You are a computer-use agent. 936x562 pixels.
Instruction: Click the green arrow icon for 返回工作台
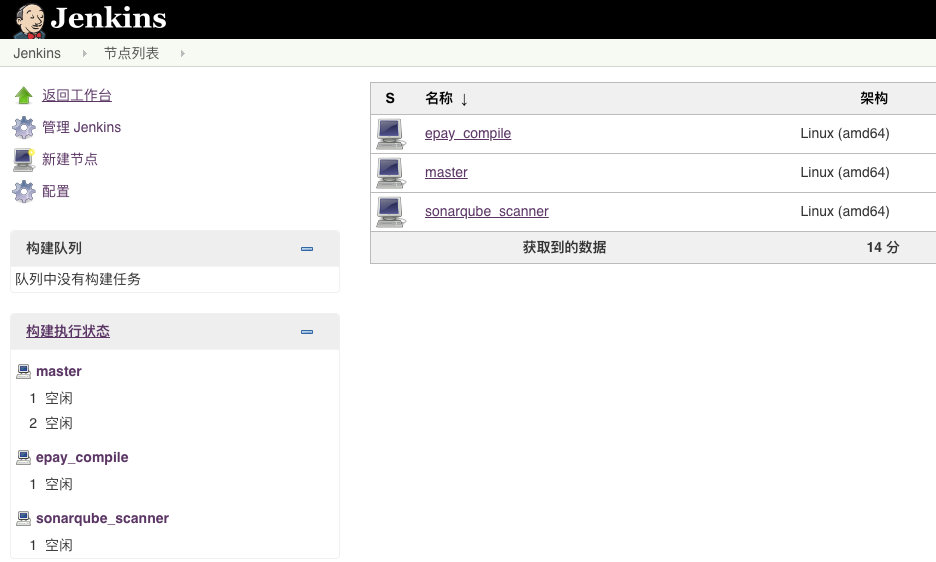pos(24,96)
